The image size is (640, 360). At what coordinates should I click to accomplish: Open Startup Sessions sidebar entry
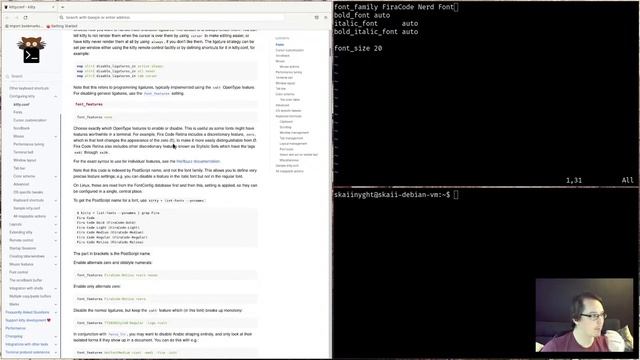tap(22, 248)
